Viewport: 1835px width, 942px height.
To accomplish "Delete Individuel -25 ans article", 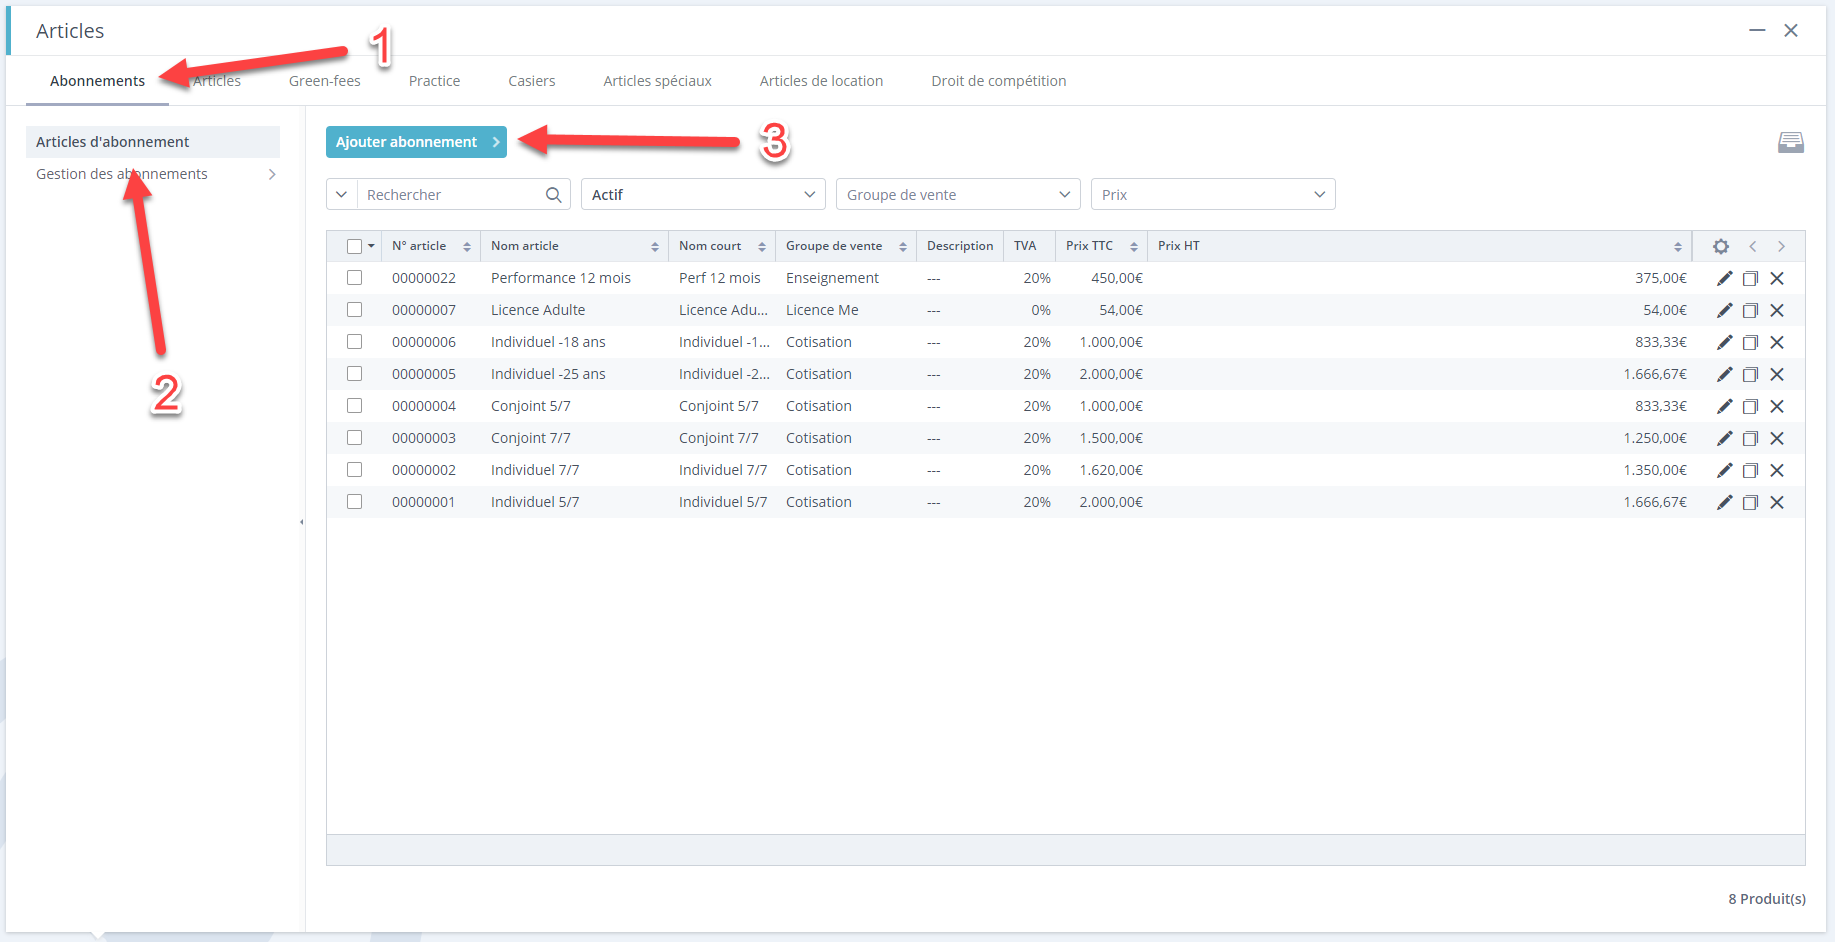I will (1777, 374).
